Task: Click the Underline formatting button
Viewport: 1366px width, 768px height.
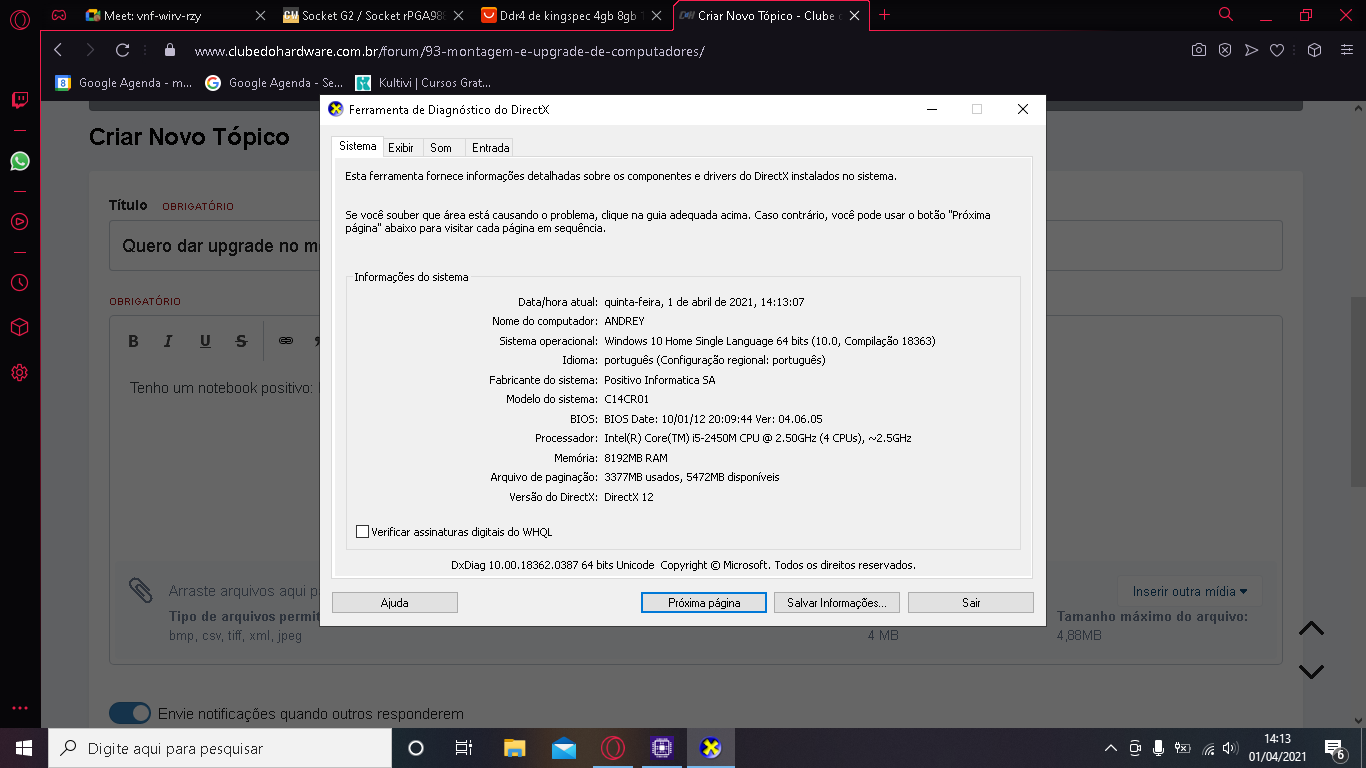Action: pyautogui.click(x=205, y=341)
